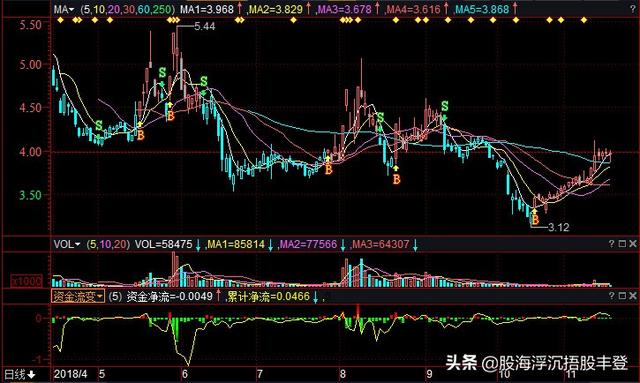Click the B buy signal just before June
The width and height of the screenshot is (640, 383).
171,116
